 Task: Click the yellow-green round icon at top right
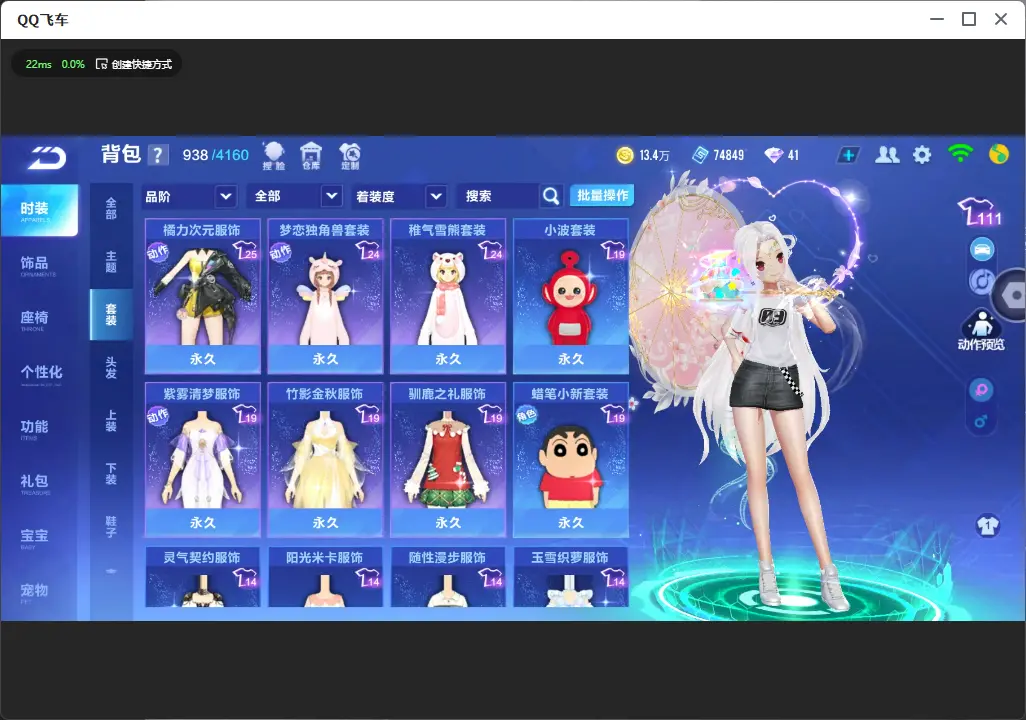coord(999,154)
